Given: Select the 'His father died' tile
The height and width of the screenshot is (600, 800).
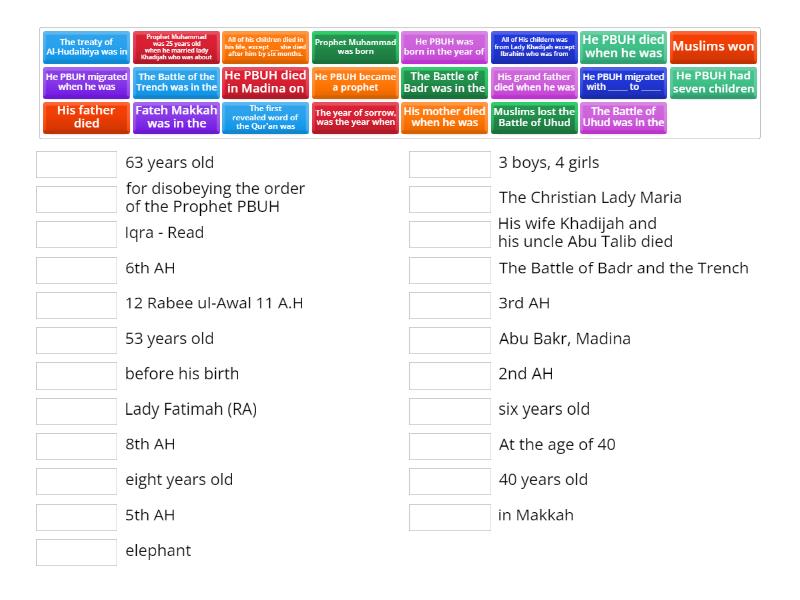Looking at the screenshot, I should click(87, 118).
